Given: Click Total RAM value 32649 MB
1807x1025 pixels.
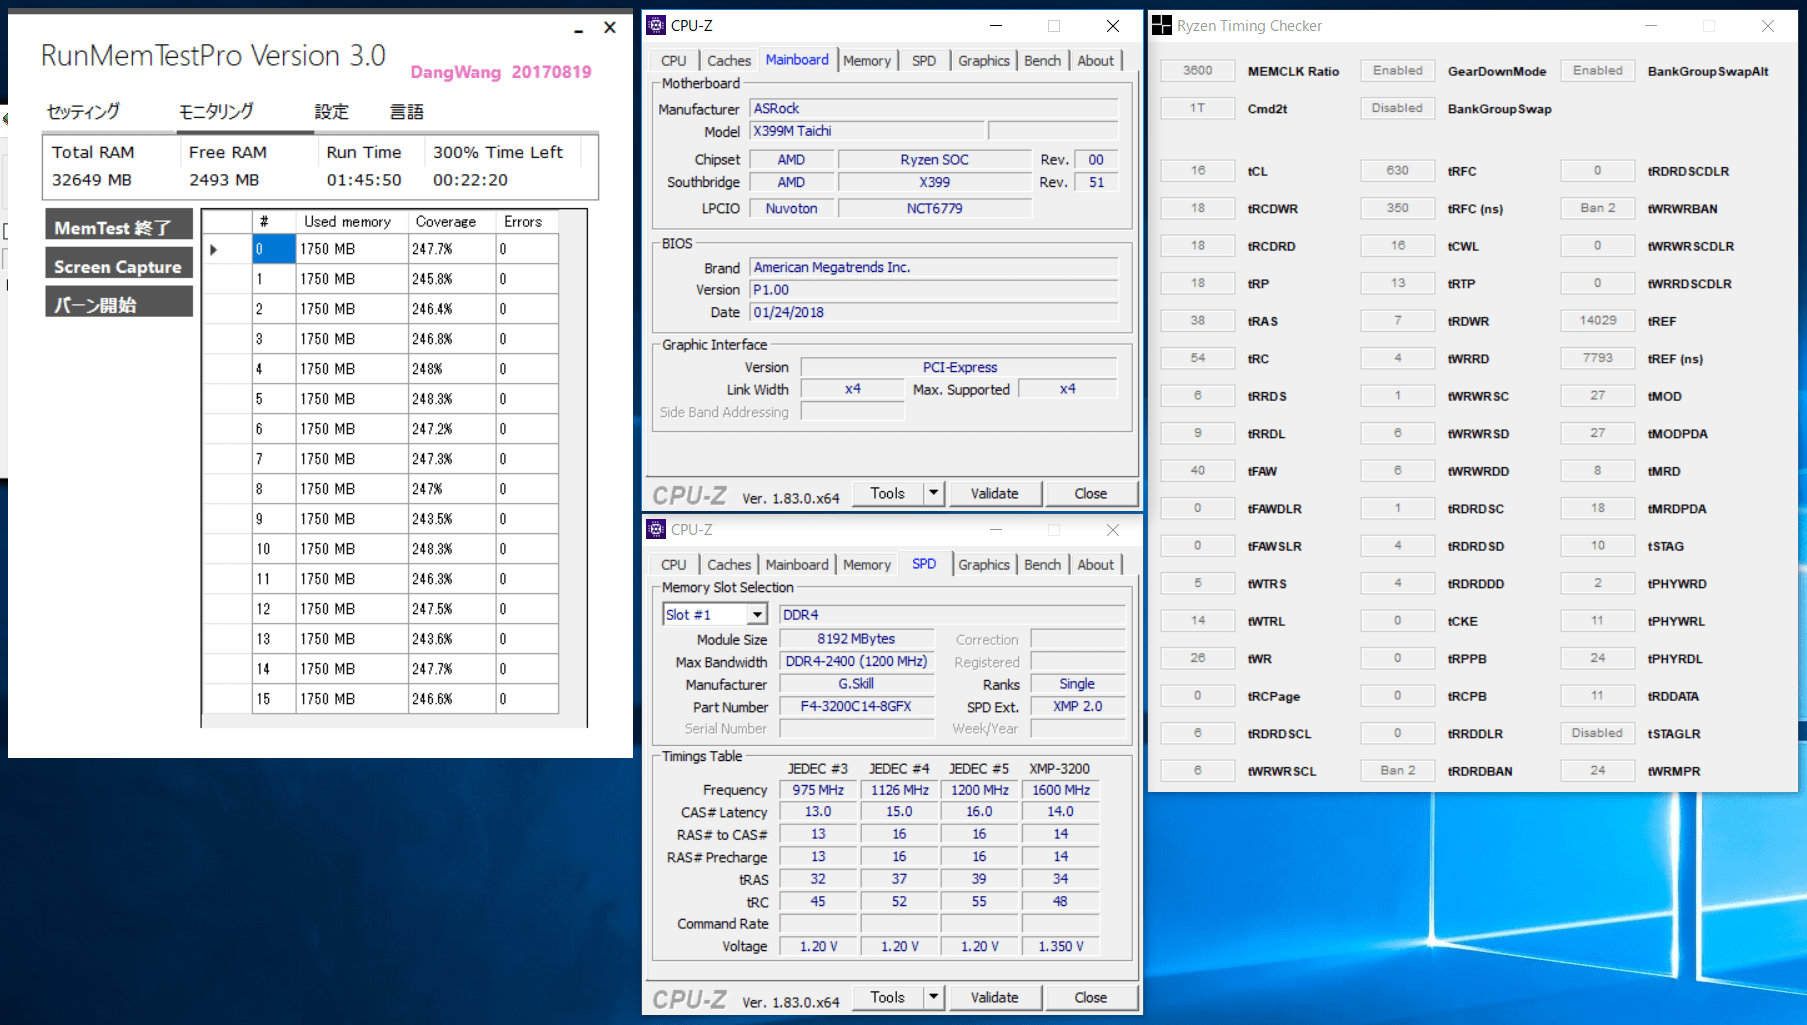Looking at the screenshot, I should pyautogui.click(x=92, y=180).
